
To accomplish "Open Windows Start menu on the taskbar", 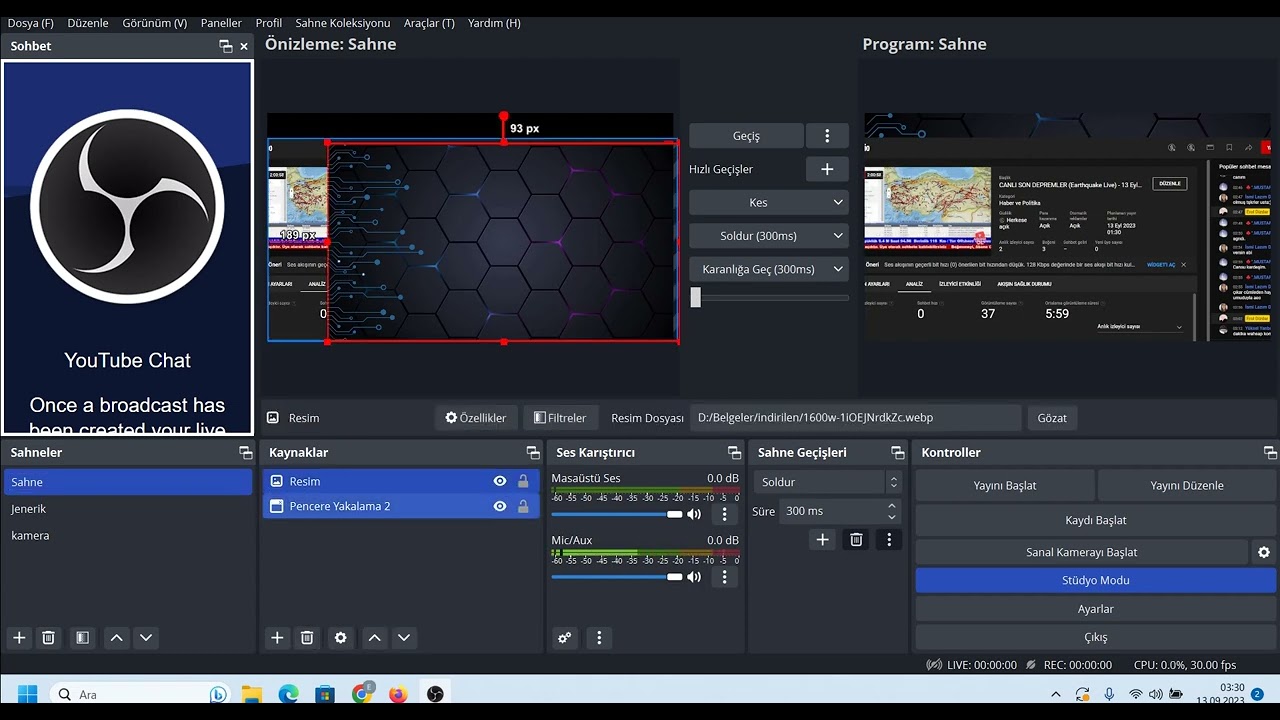I will click(27, 694).
